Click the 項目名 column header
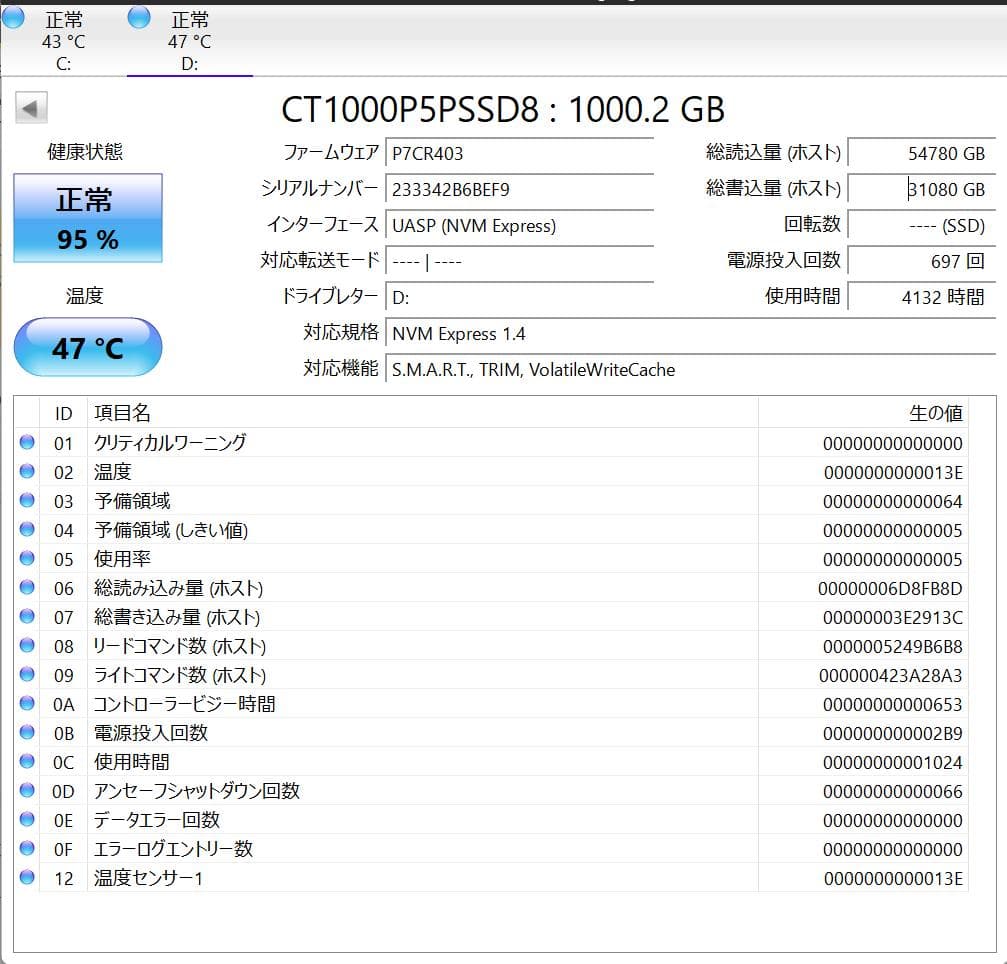This screenshot has height=964, width=1007. tap(423, 413)
